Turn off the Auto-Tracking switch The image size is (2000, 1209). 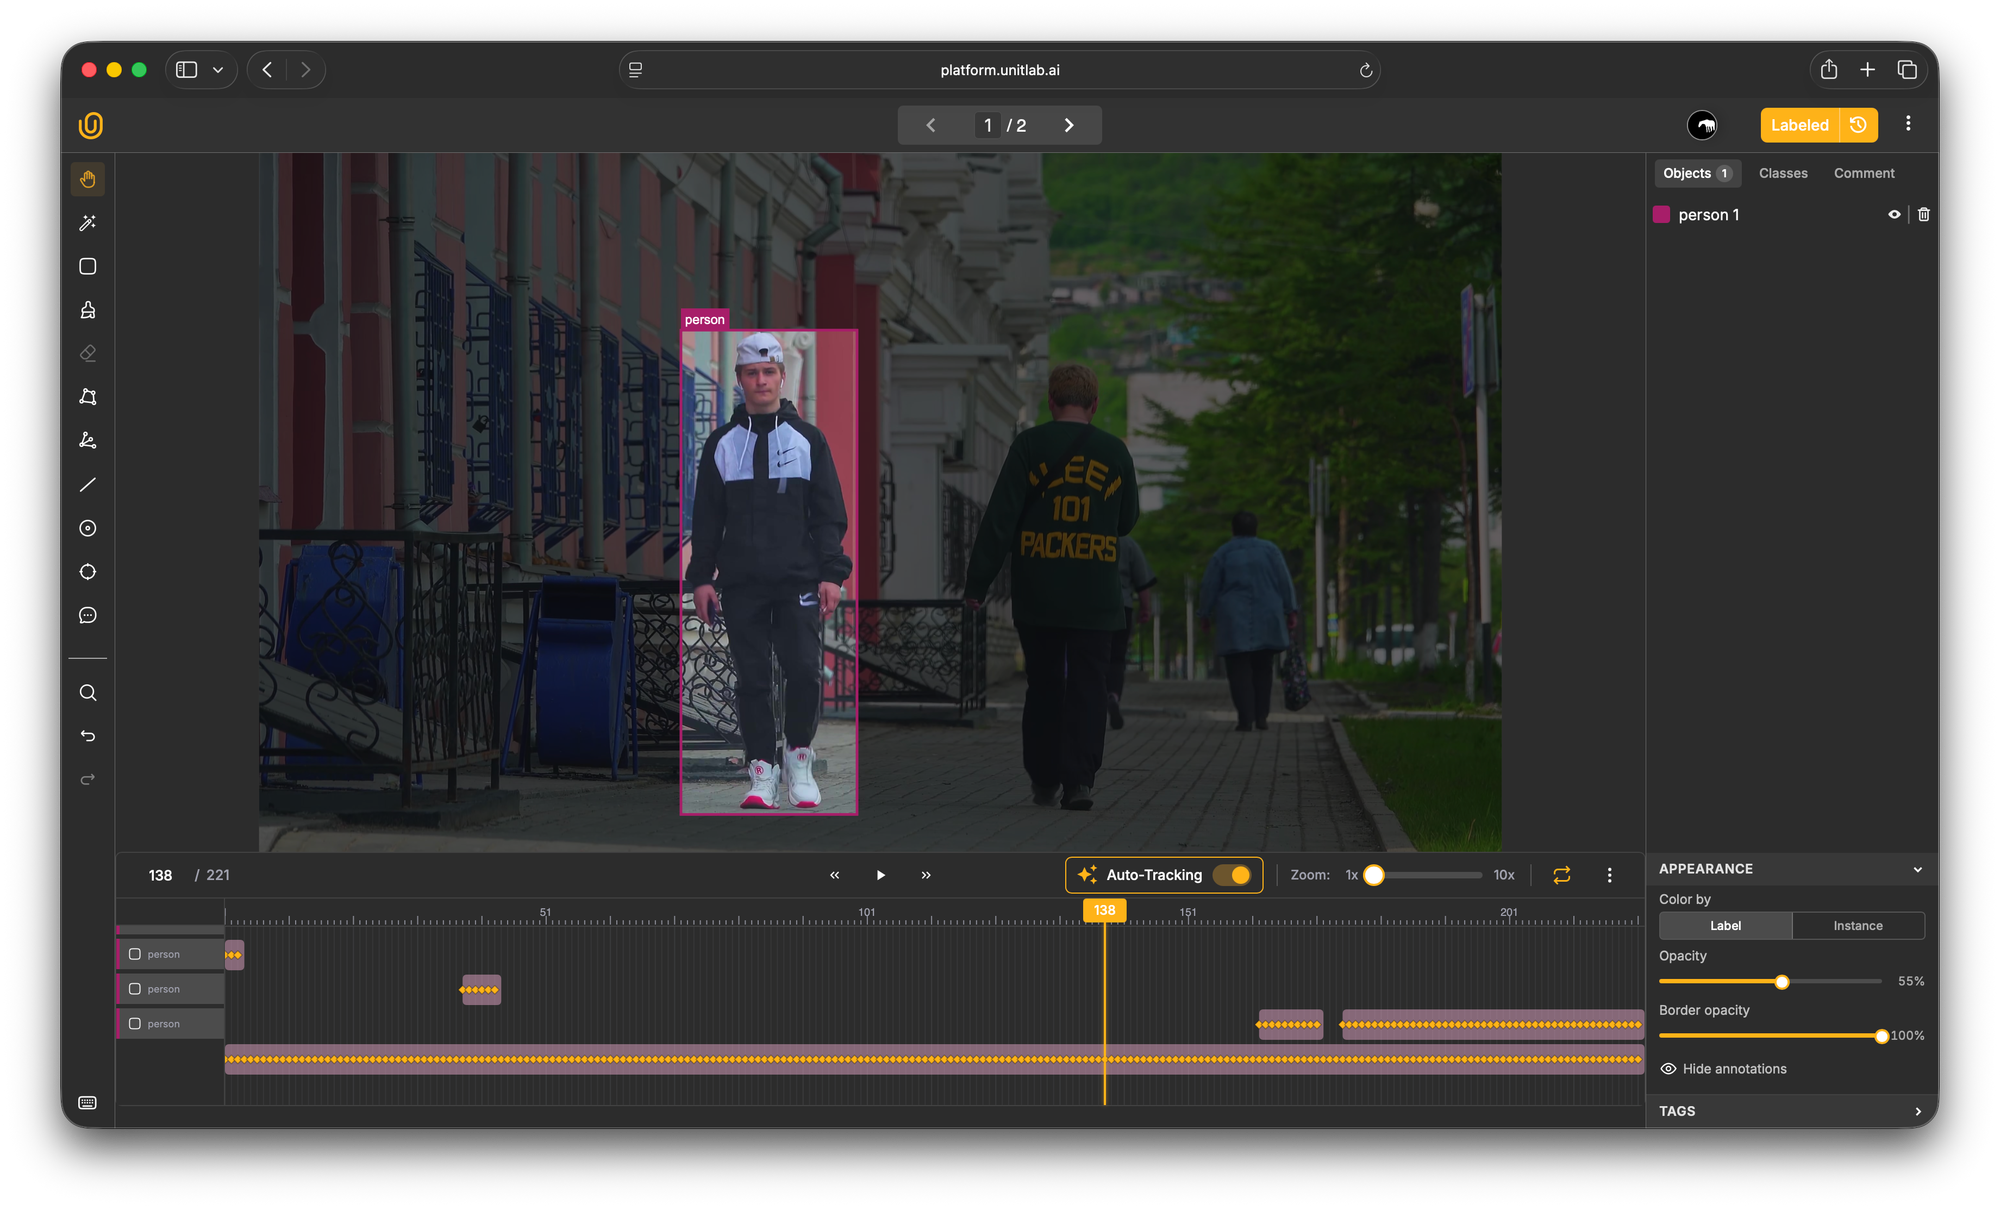[x=1232, y=875]
